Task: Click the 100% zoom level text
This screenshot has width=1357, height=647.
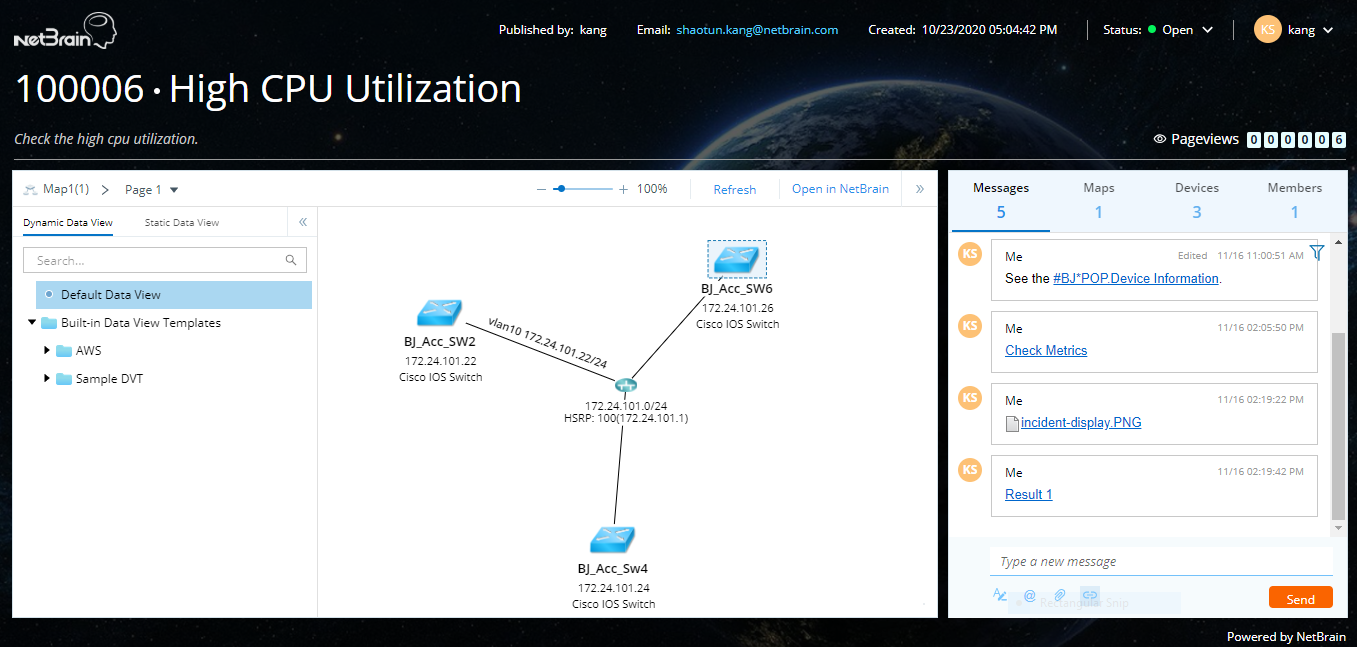Action: coord(652,189)
